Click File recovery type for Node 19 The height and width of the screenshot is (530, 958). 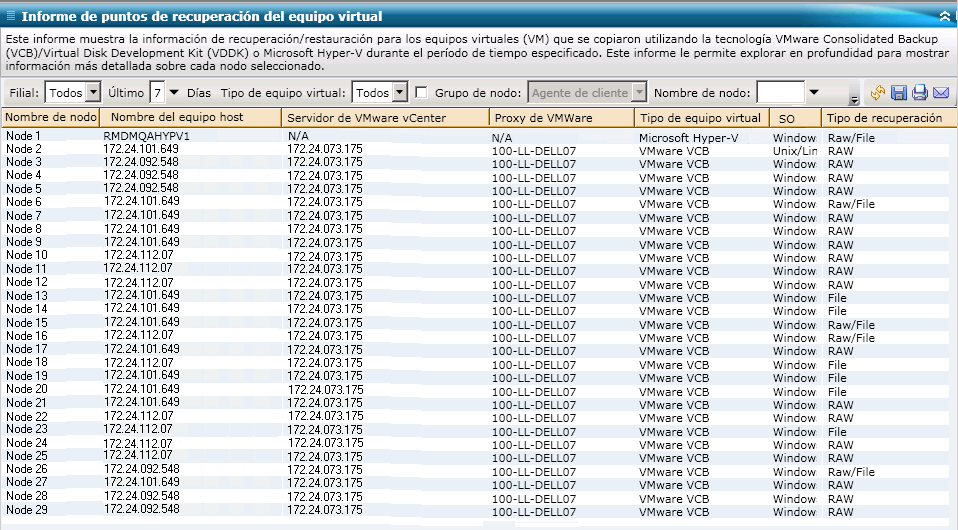[x=837, y=378]
